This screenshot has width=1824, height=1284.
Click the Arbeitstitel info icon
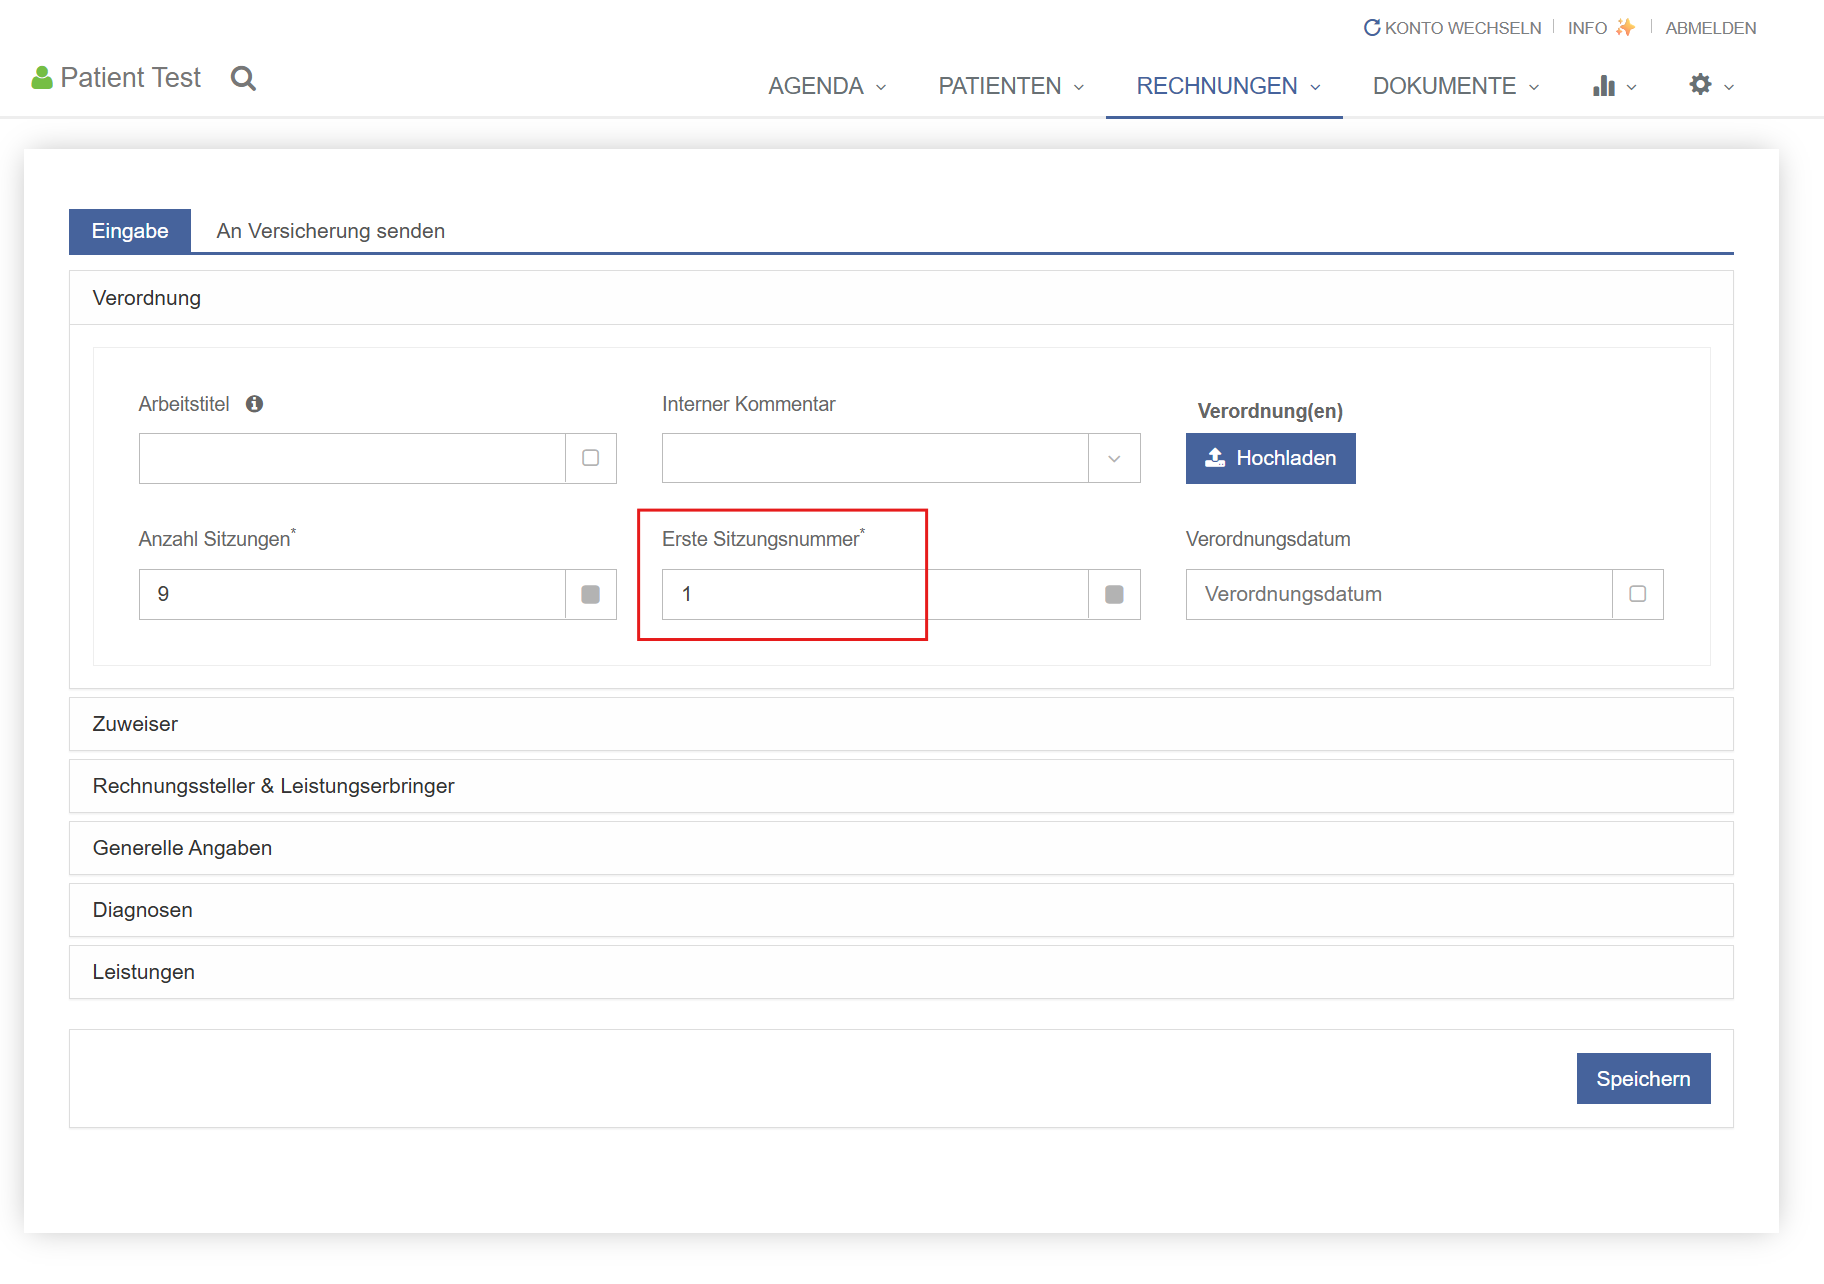pos(255,404)
